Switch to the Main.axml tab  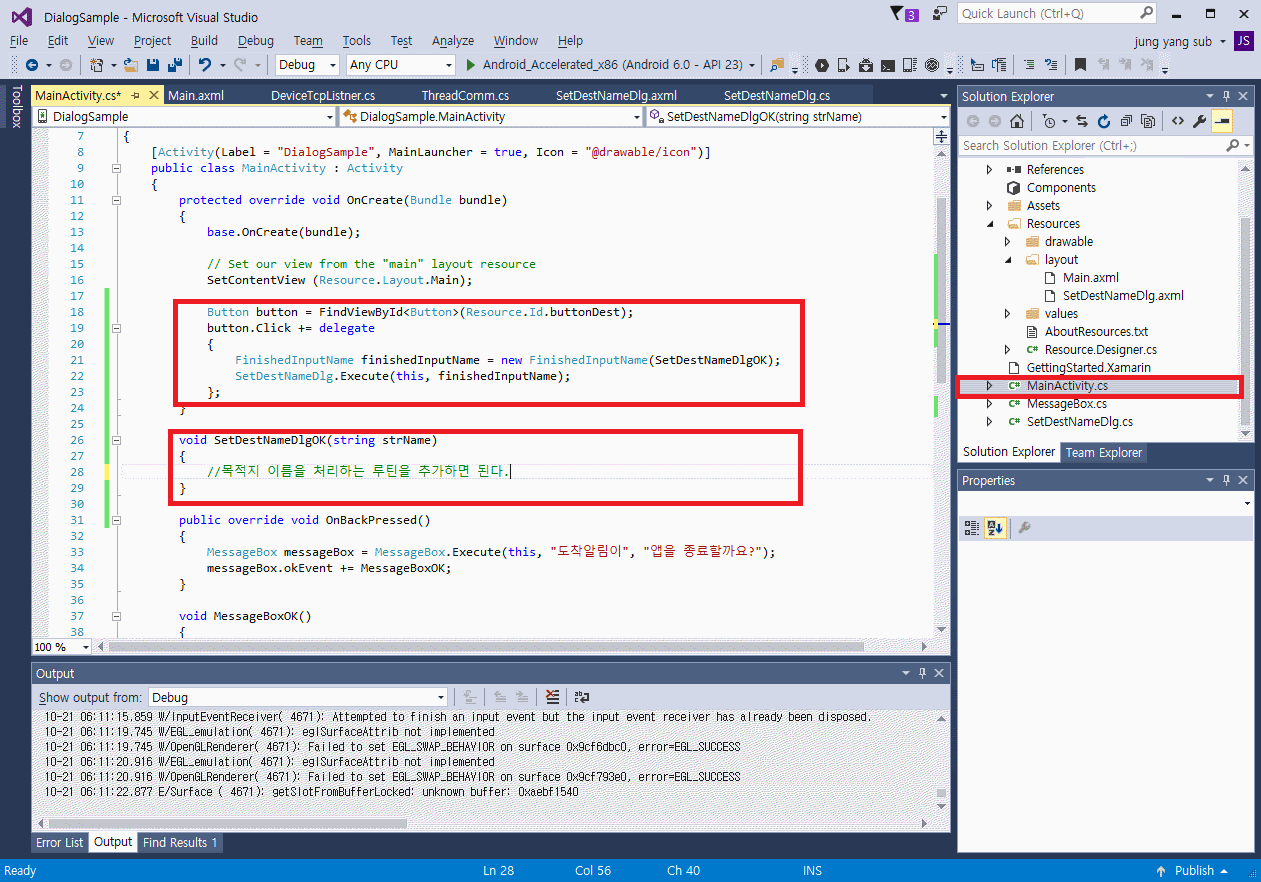click(x=196, y=96)
